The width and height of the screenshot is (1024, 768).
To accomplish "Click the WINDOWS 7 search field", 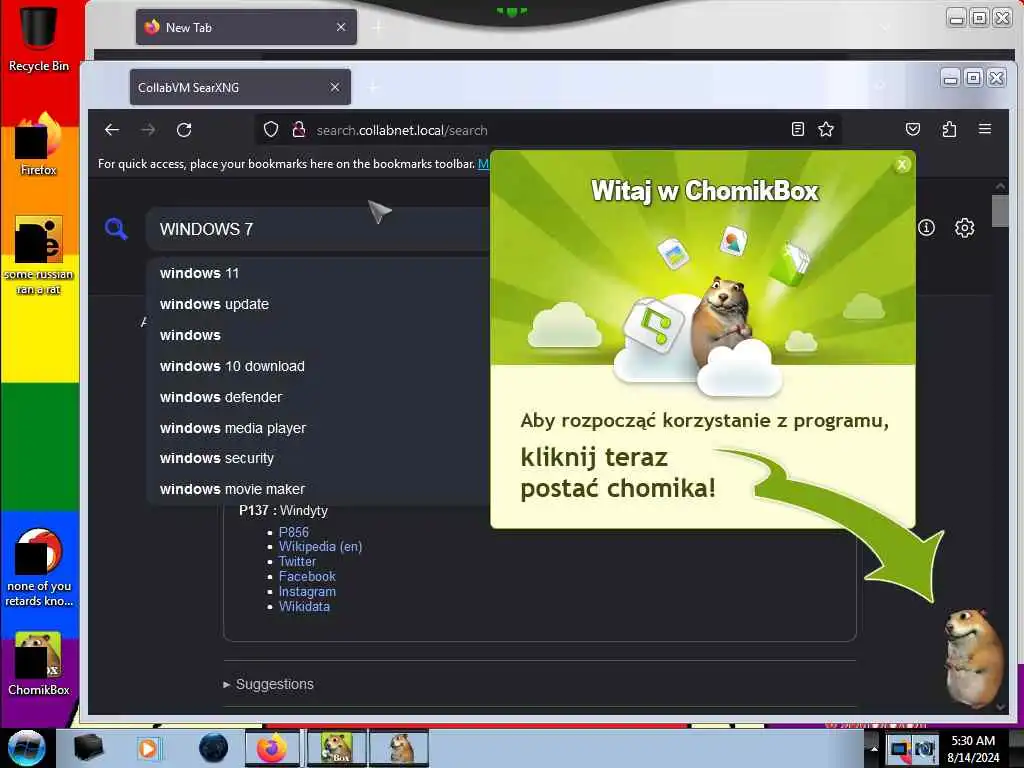I will [x=320, y=229].
